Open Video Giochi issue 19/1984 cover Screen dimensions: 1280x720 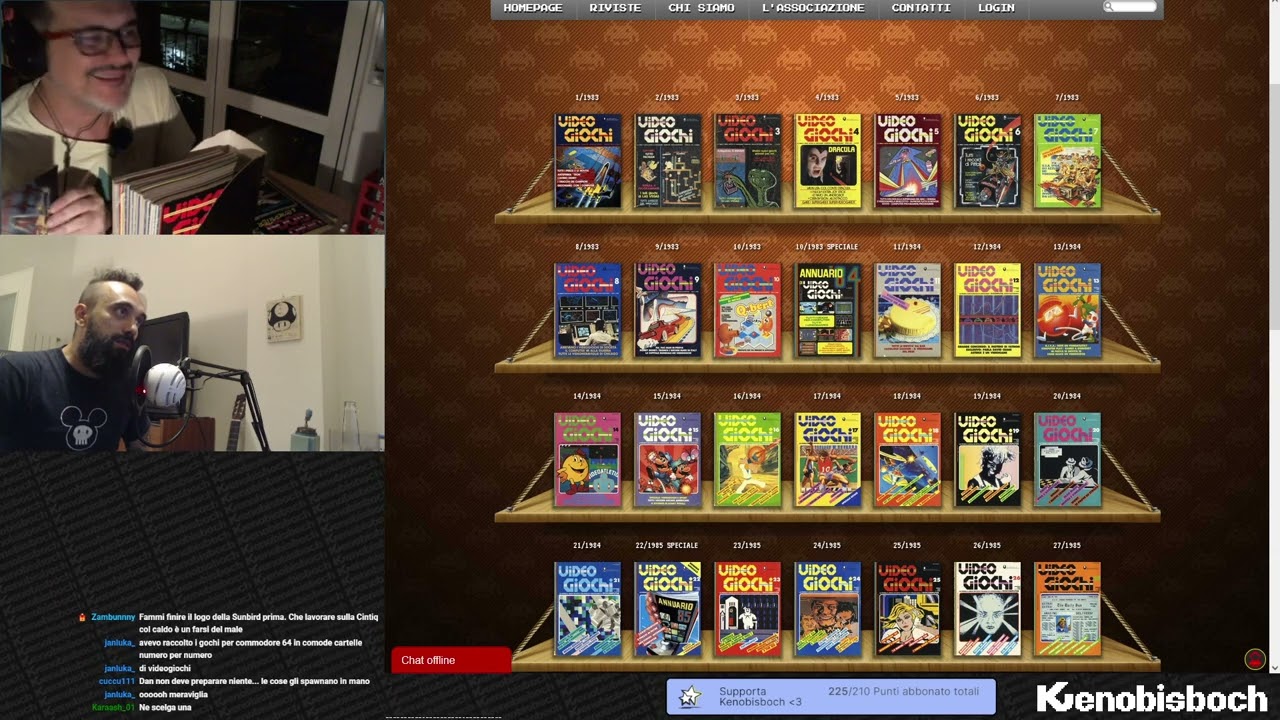[x=988, y=460]
